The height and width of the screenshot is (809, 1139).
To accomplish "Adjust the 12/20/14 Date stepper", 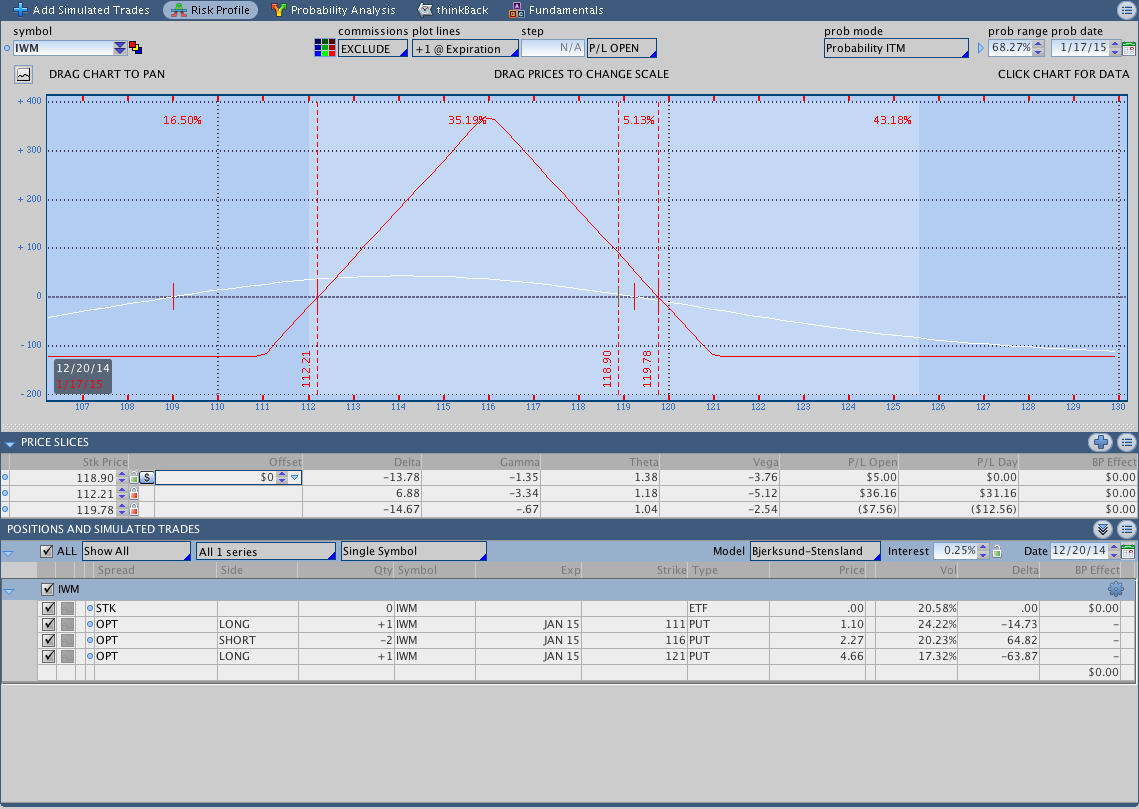I will [1114, 551].
